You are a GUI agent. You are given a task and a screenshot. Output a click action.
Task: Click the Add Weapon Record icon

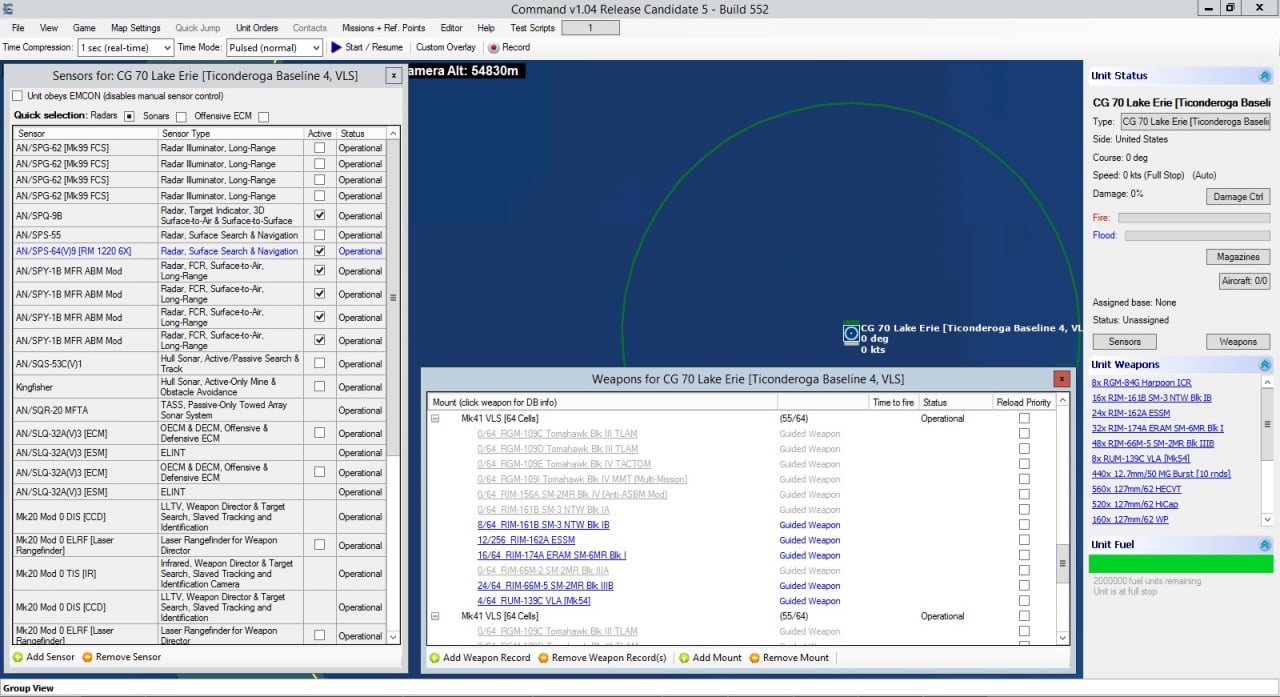pos(434,658)
